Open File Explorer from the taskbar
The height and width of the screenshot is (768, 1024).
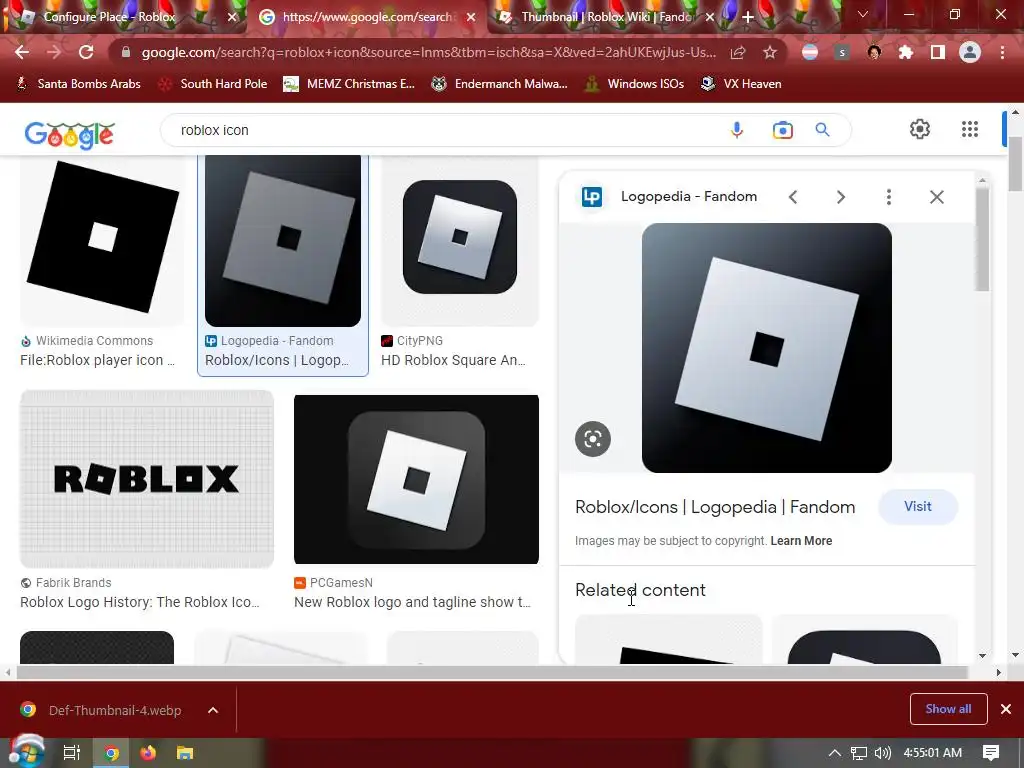[x=185, y=753]
